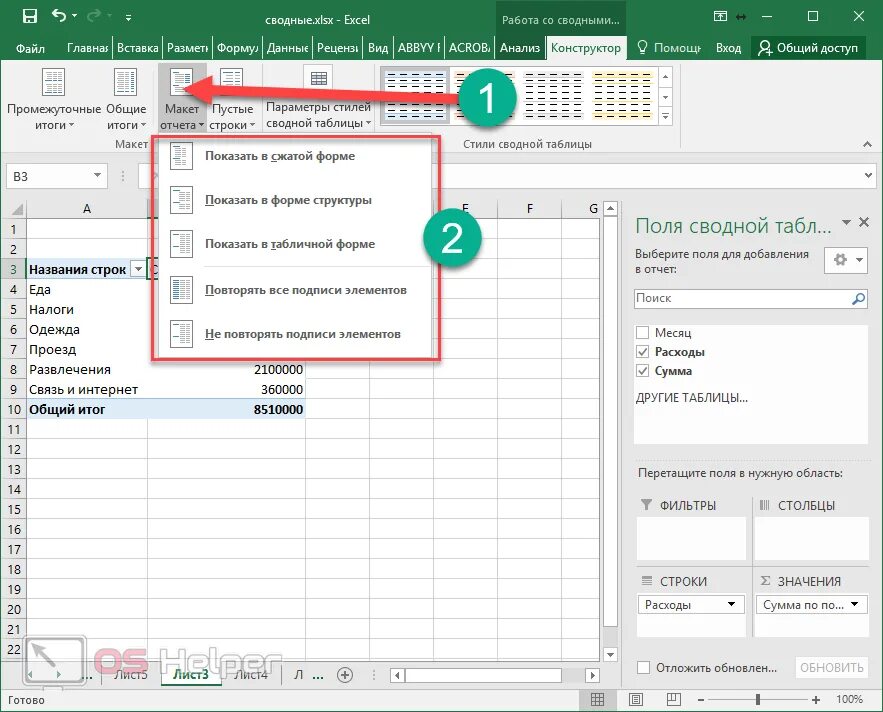
Task: Select the blue pivot table style swatch
Action: tap(416, 95)
